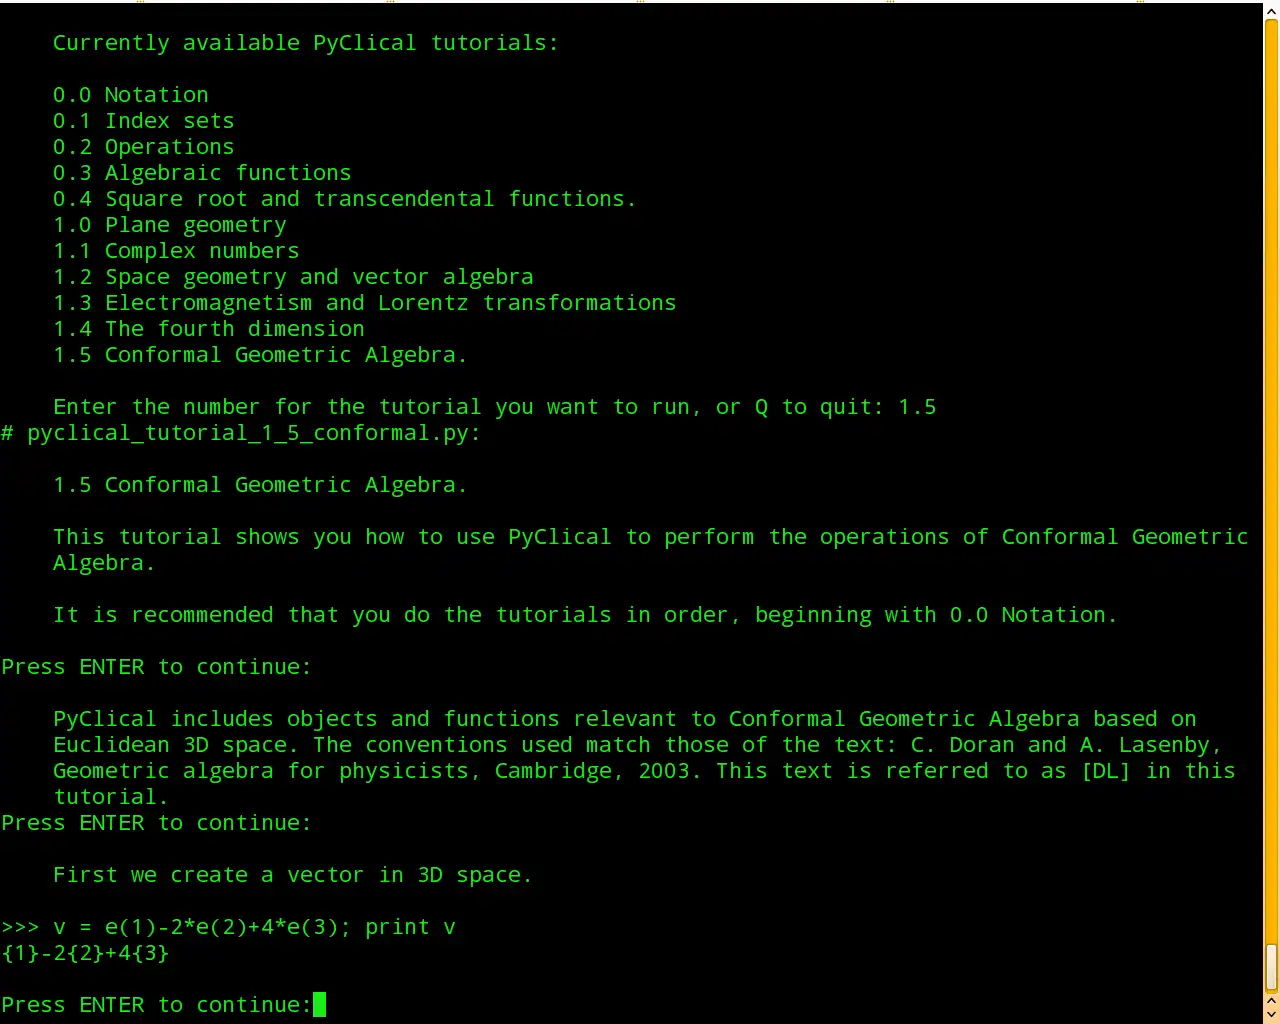This screenshot has height=1024, width=1280.
Task: Click the '0.1 Index sets' tutorial line
Action: 144,121
